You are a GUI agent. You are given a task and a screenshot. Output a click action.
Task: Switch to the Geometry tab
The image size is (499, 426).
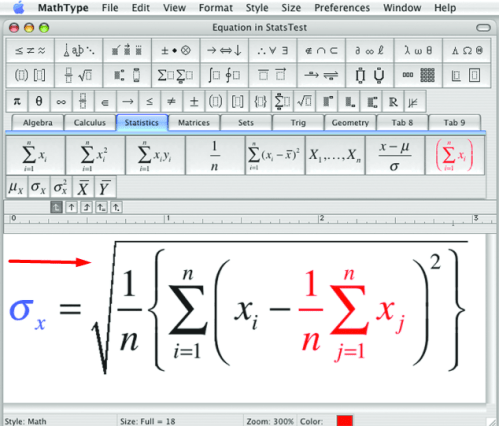pos(350,123)
